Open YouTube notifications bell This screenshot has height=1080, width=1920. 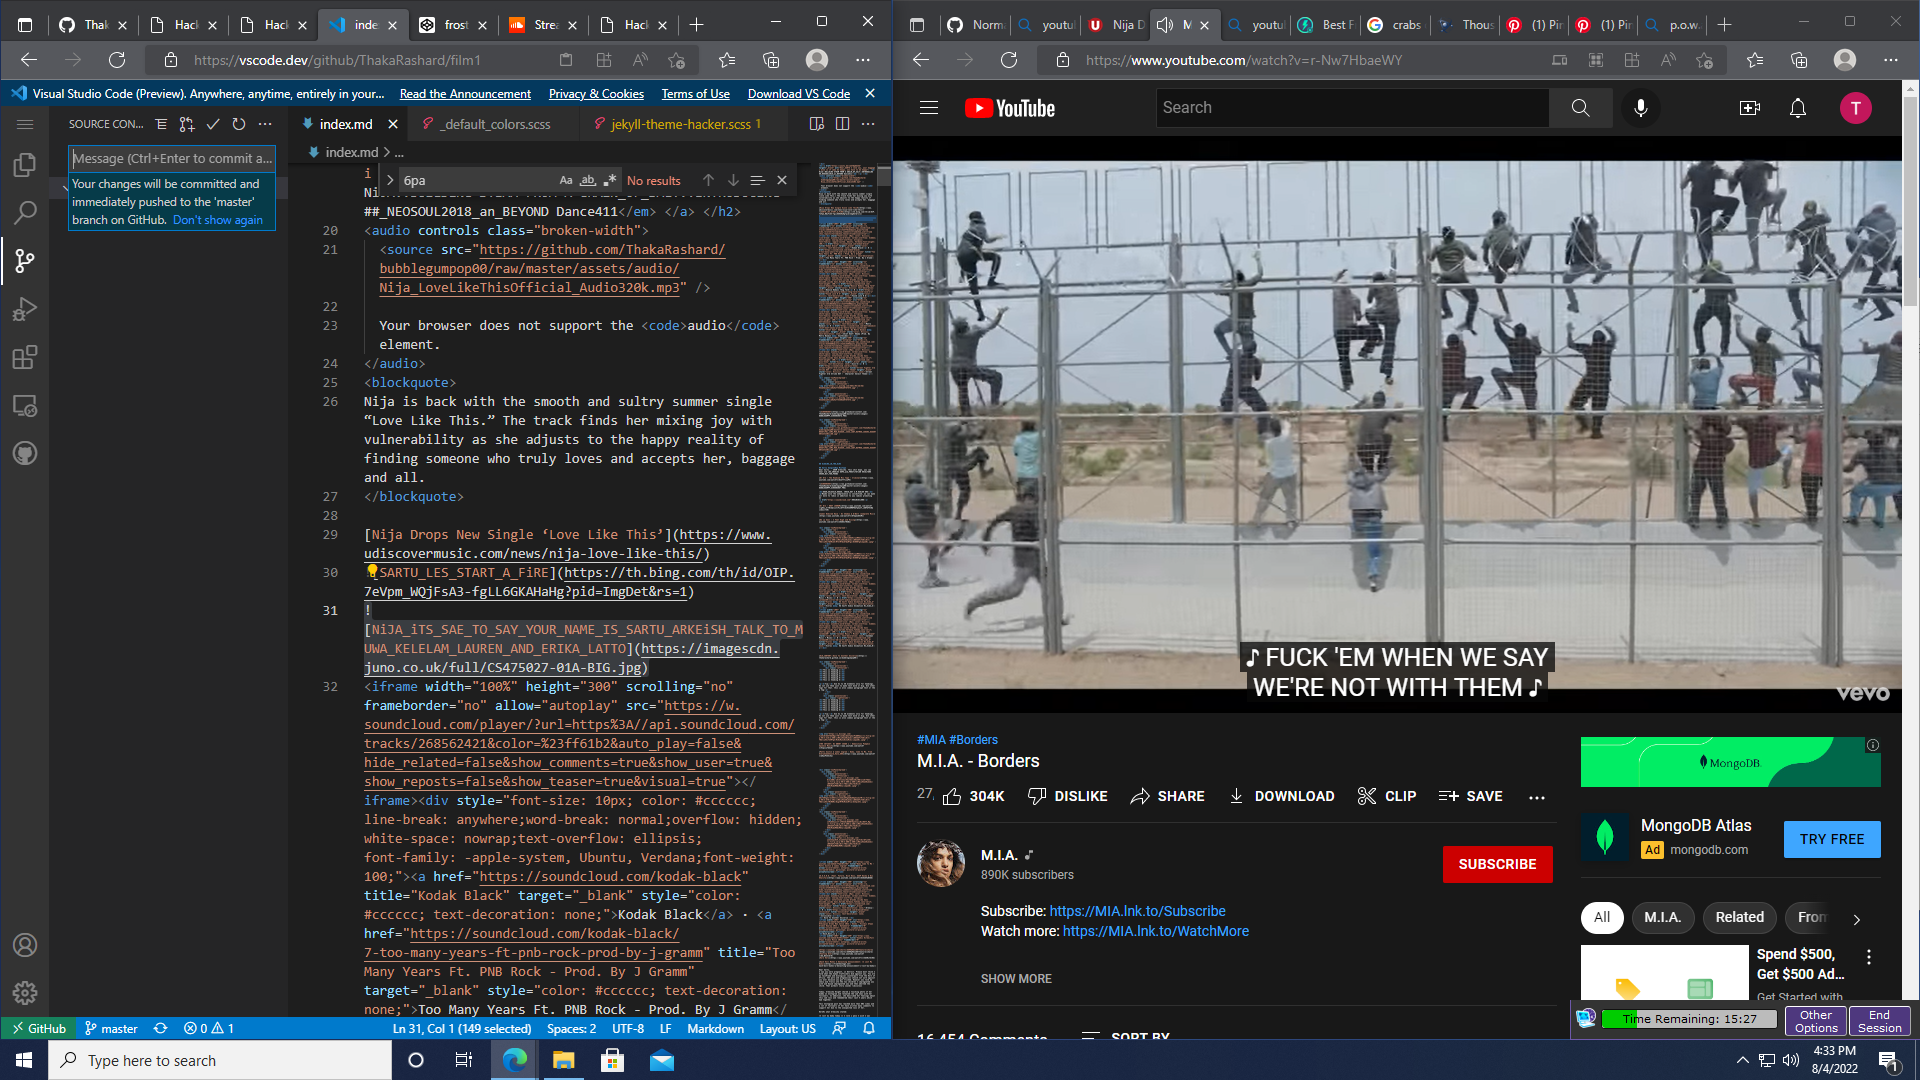coord(1798,108)
